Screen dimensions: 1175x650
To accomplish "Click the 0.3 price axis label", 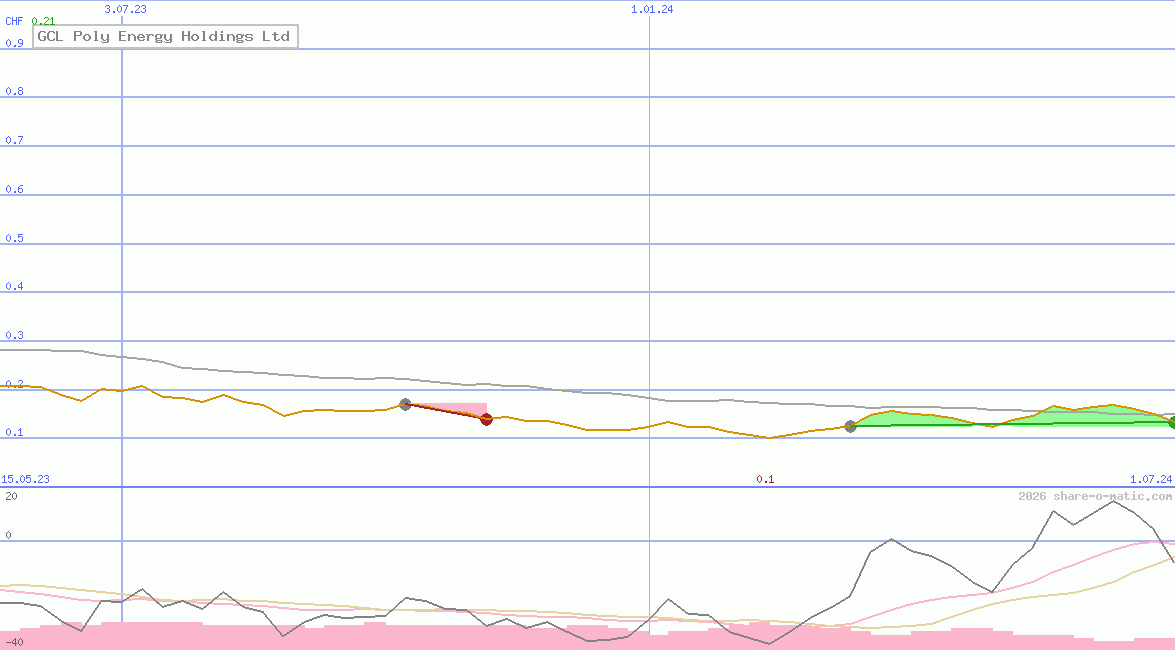I will click(14, 336).
